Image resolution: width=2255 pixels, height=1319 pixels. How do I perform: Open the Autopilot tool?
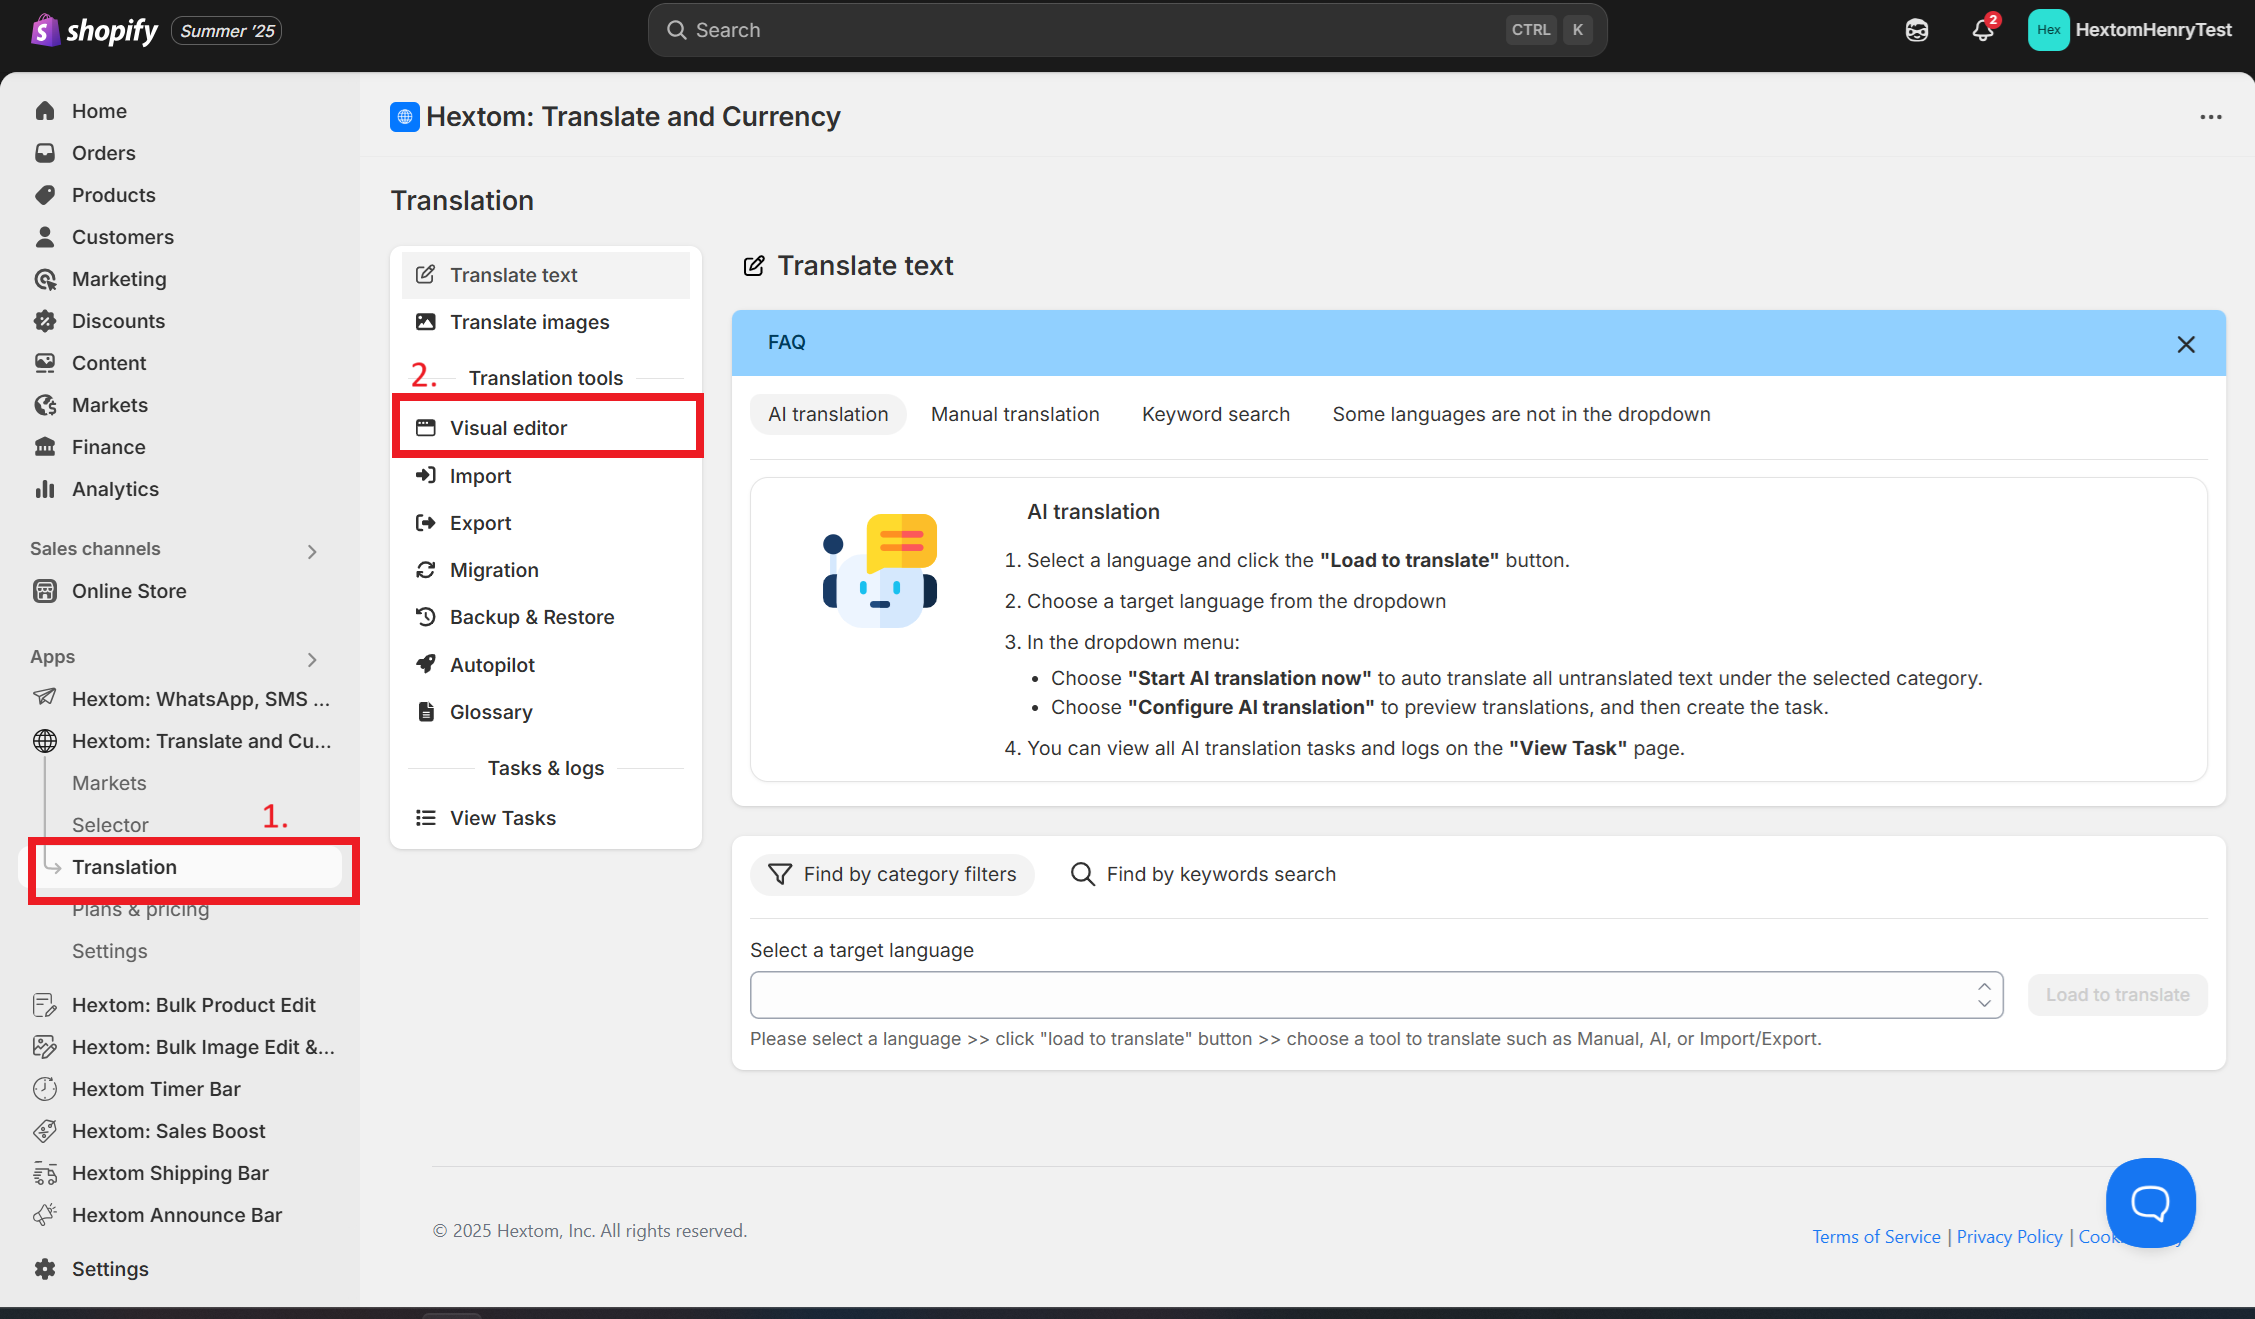point(545,665)
